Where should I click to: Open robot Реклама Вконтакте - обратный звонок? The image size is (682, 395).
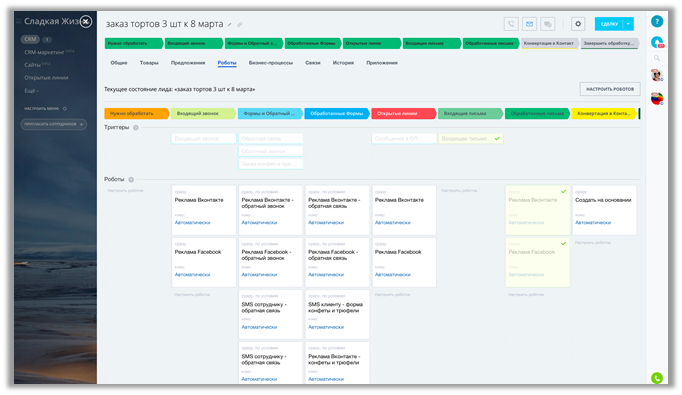(x=271, y=211)
